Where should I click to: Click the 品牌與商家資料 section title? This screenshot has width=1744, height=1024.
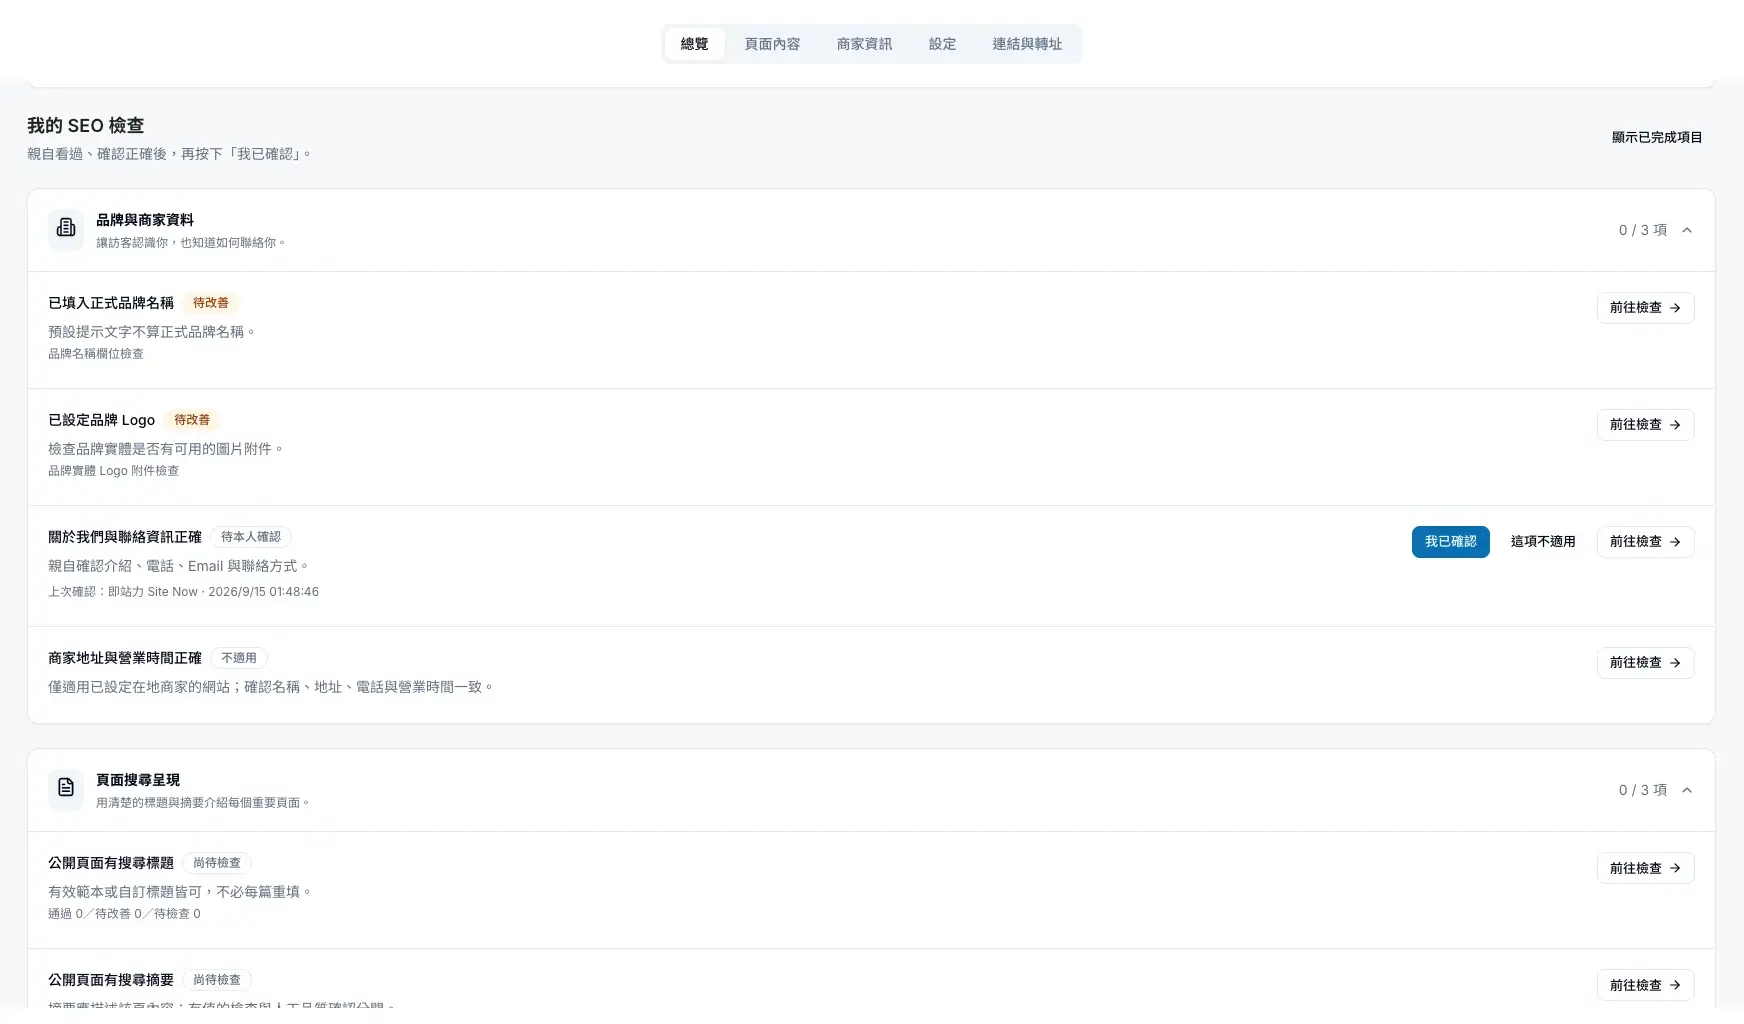tap(145, 220)
